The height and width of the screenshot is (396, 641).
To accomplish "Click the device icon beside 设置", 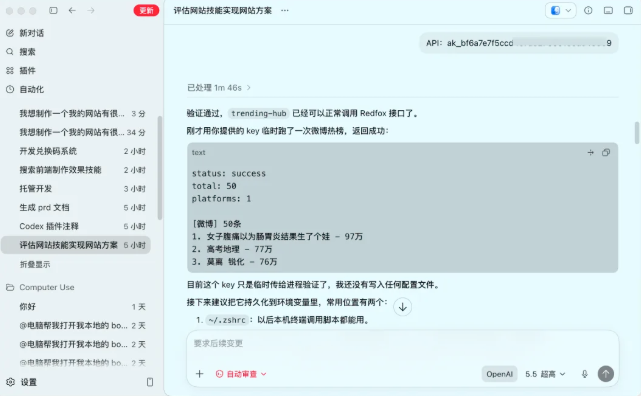I will (x=150, y=382).
